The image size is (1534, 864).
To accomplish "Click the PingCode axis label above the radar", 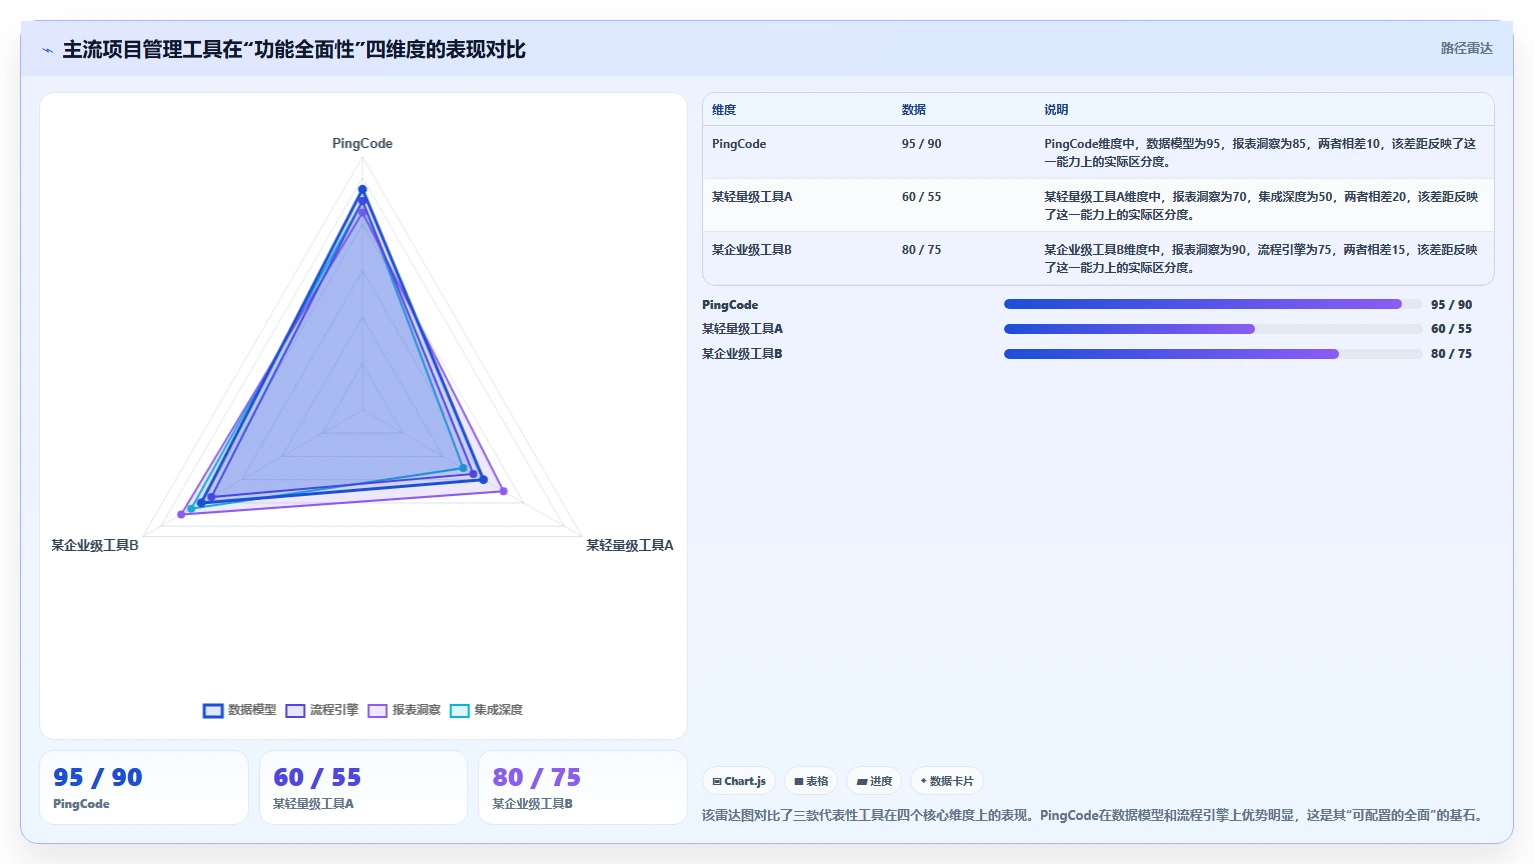I will (362, 143).
